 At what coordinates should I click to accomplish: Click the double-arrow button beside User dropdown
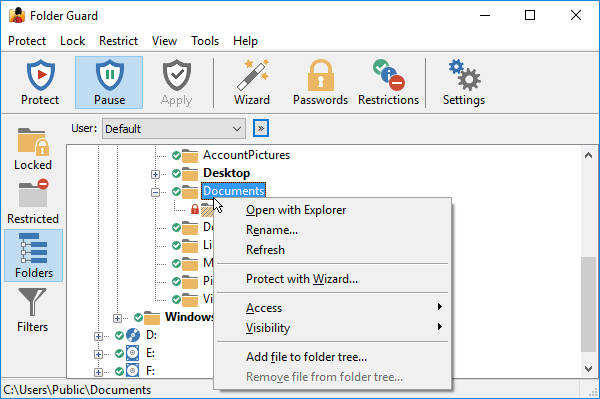(x=261, y=128)
